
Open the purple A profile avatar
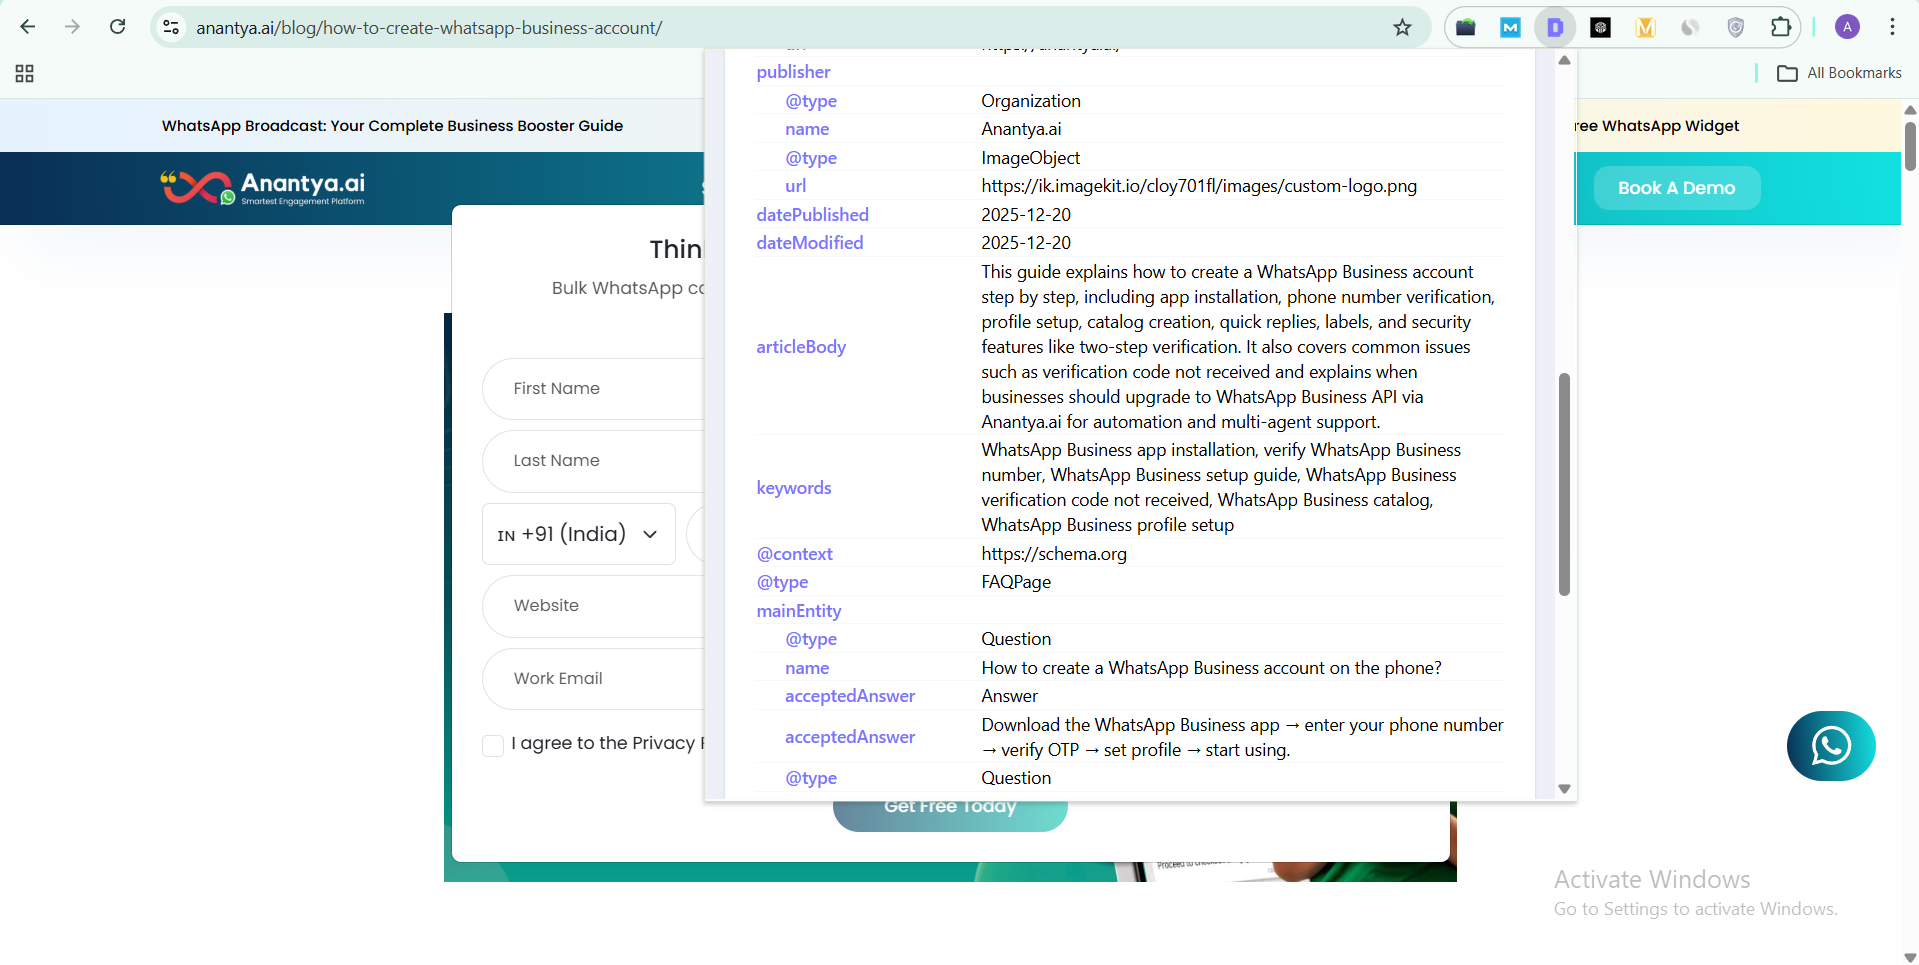point(1847,27)
